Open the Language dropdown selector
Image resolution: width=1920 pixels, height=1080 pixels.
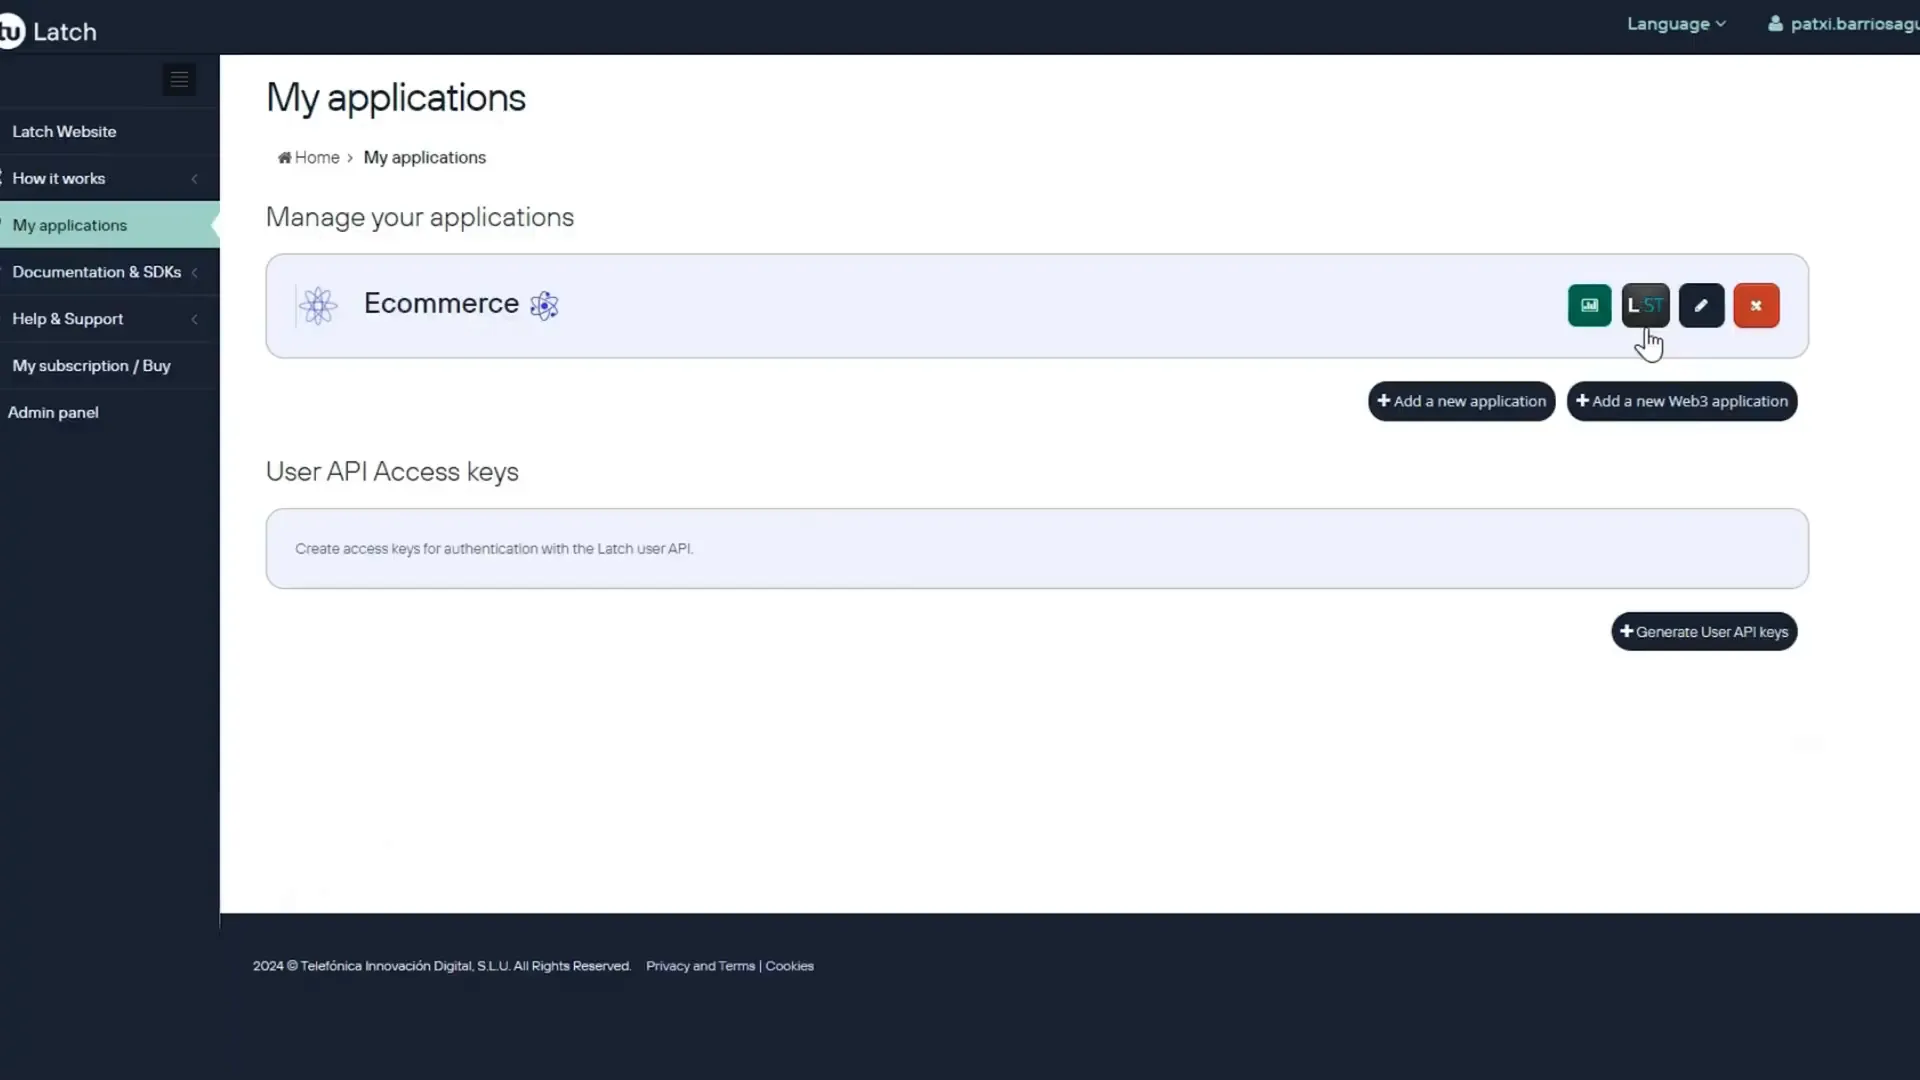pos(1675,24)
